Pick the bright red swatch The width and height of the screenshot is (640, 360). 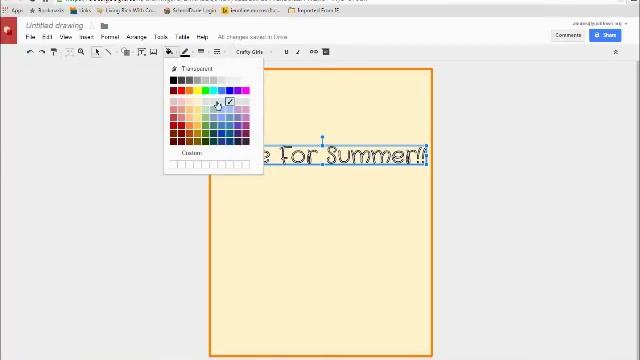click(182, 91)
